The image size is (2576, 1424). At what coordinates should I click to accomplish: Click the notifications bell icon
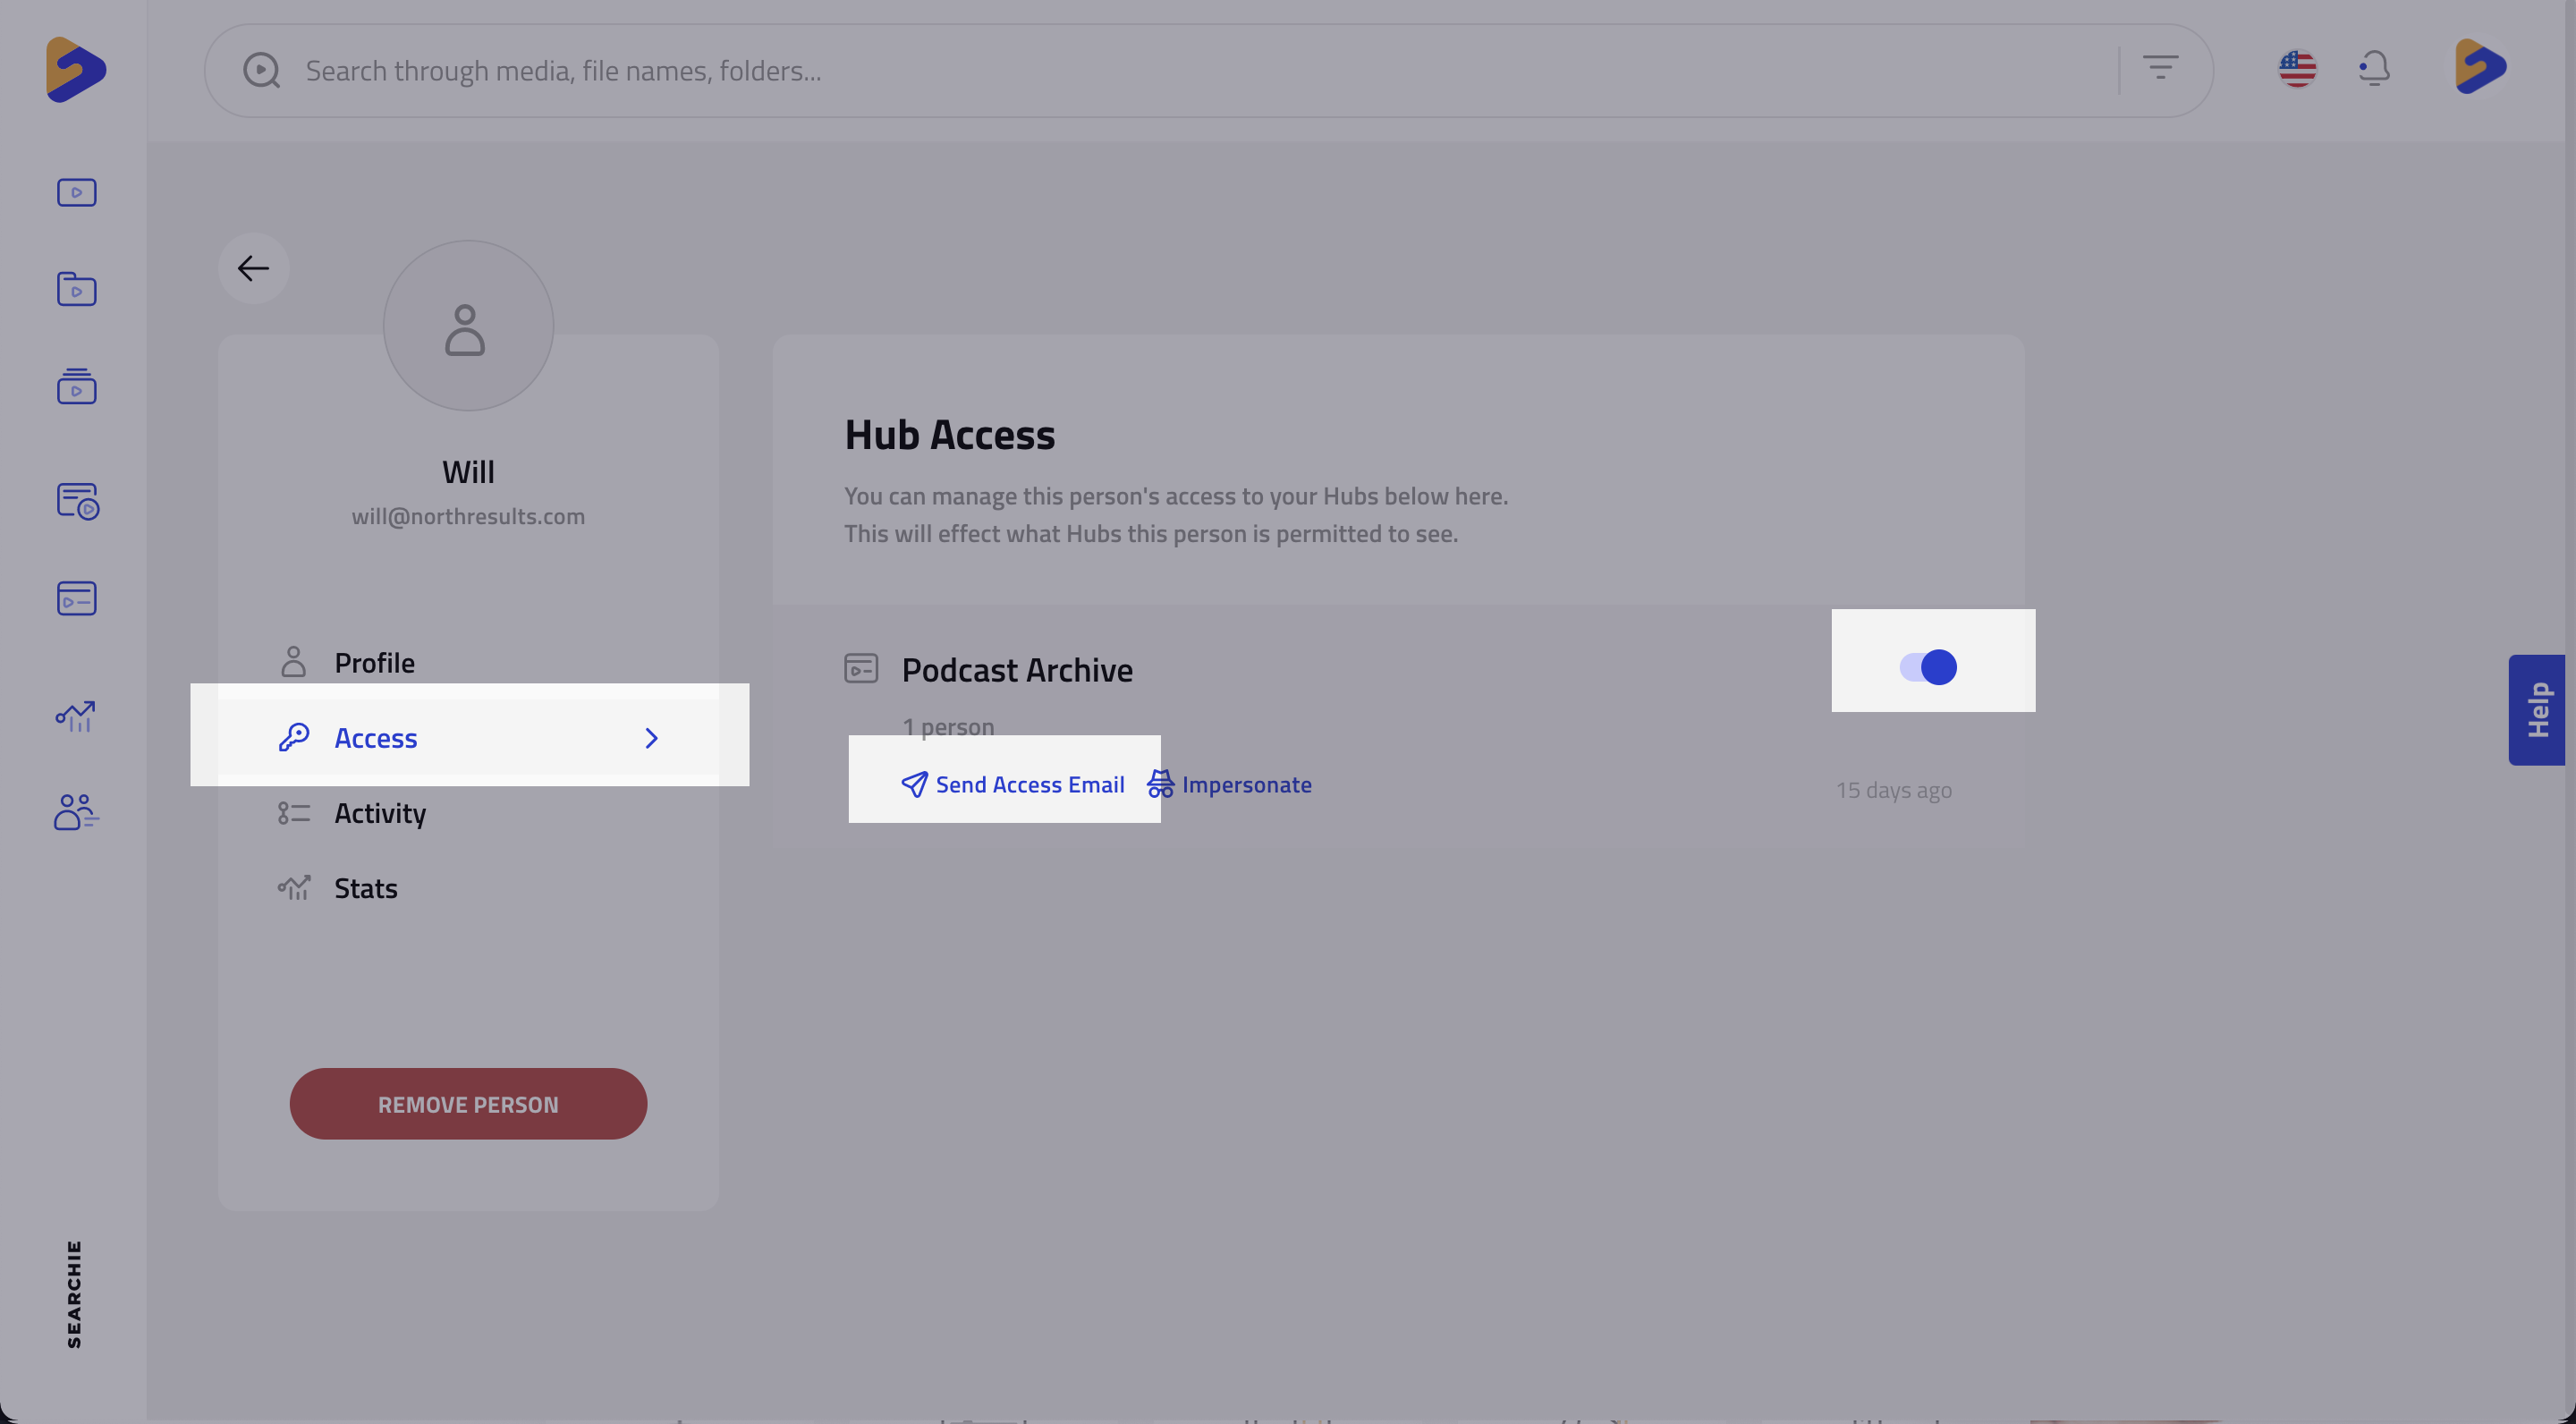pos(2374,69)
